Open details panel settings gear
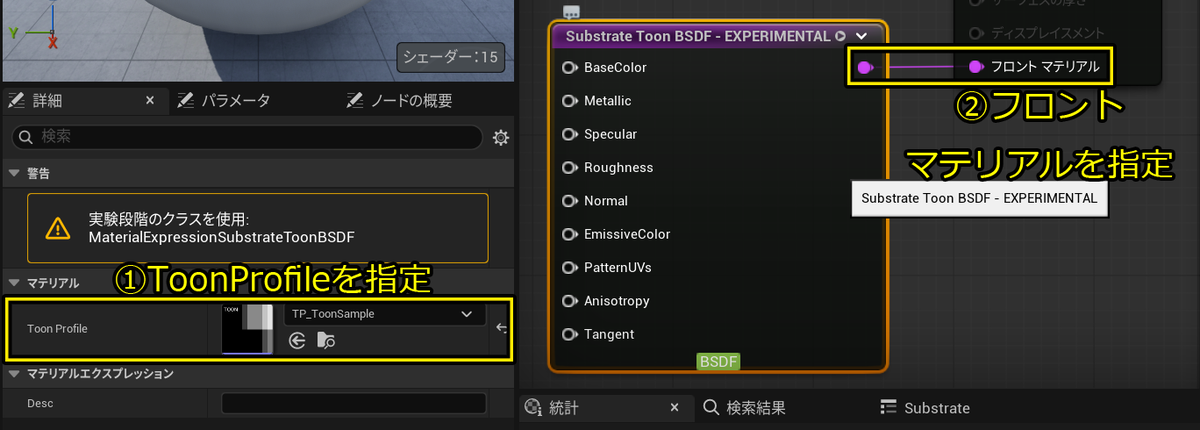The height and width of the screenshot is (430, 1200). 501,137
